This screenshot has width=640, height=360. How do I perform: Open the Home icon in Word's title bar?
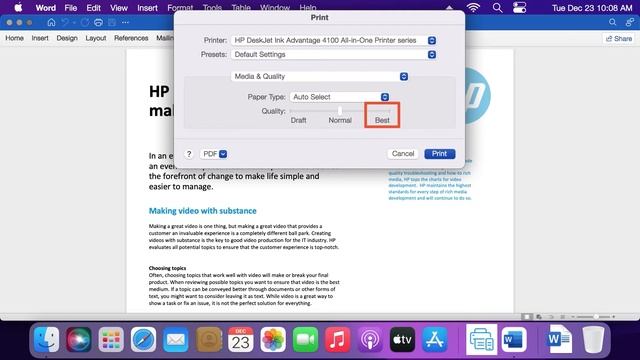pyautogui.click(x=51, y=22)
